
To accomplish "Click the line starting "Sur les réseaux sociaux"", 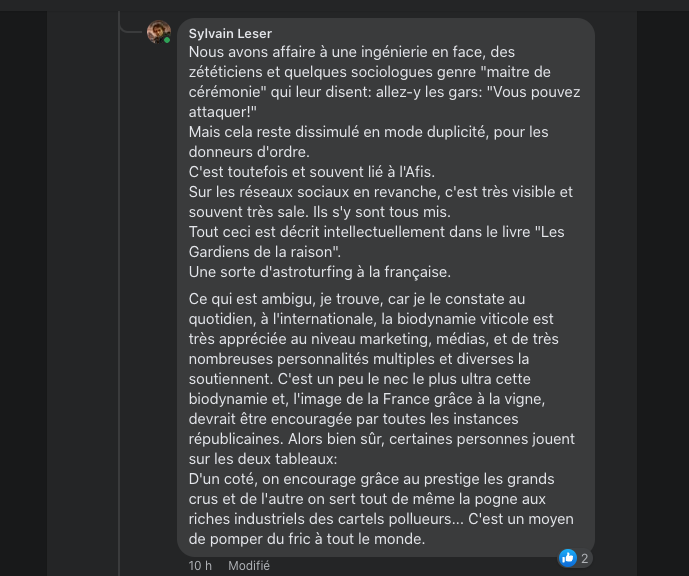I will [380, 192].
